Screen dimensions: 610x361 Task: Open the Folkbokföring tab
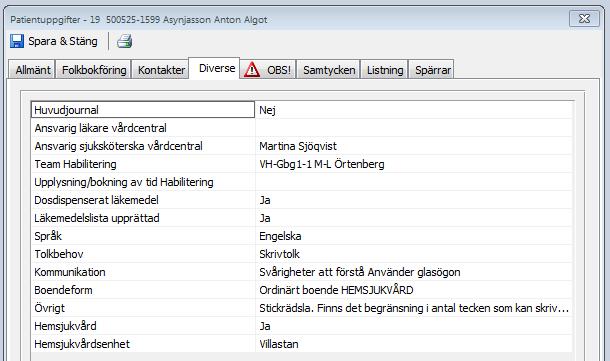point(94,70)
